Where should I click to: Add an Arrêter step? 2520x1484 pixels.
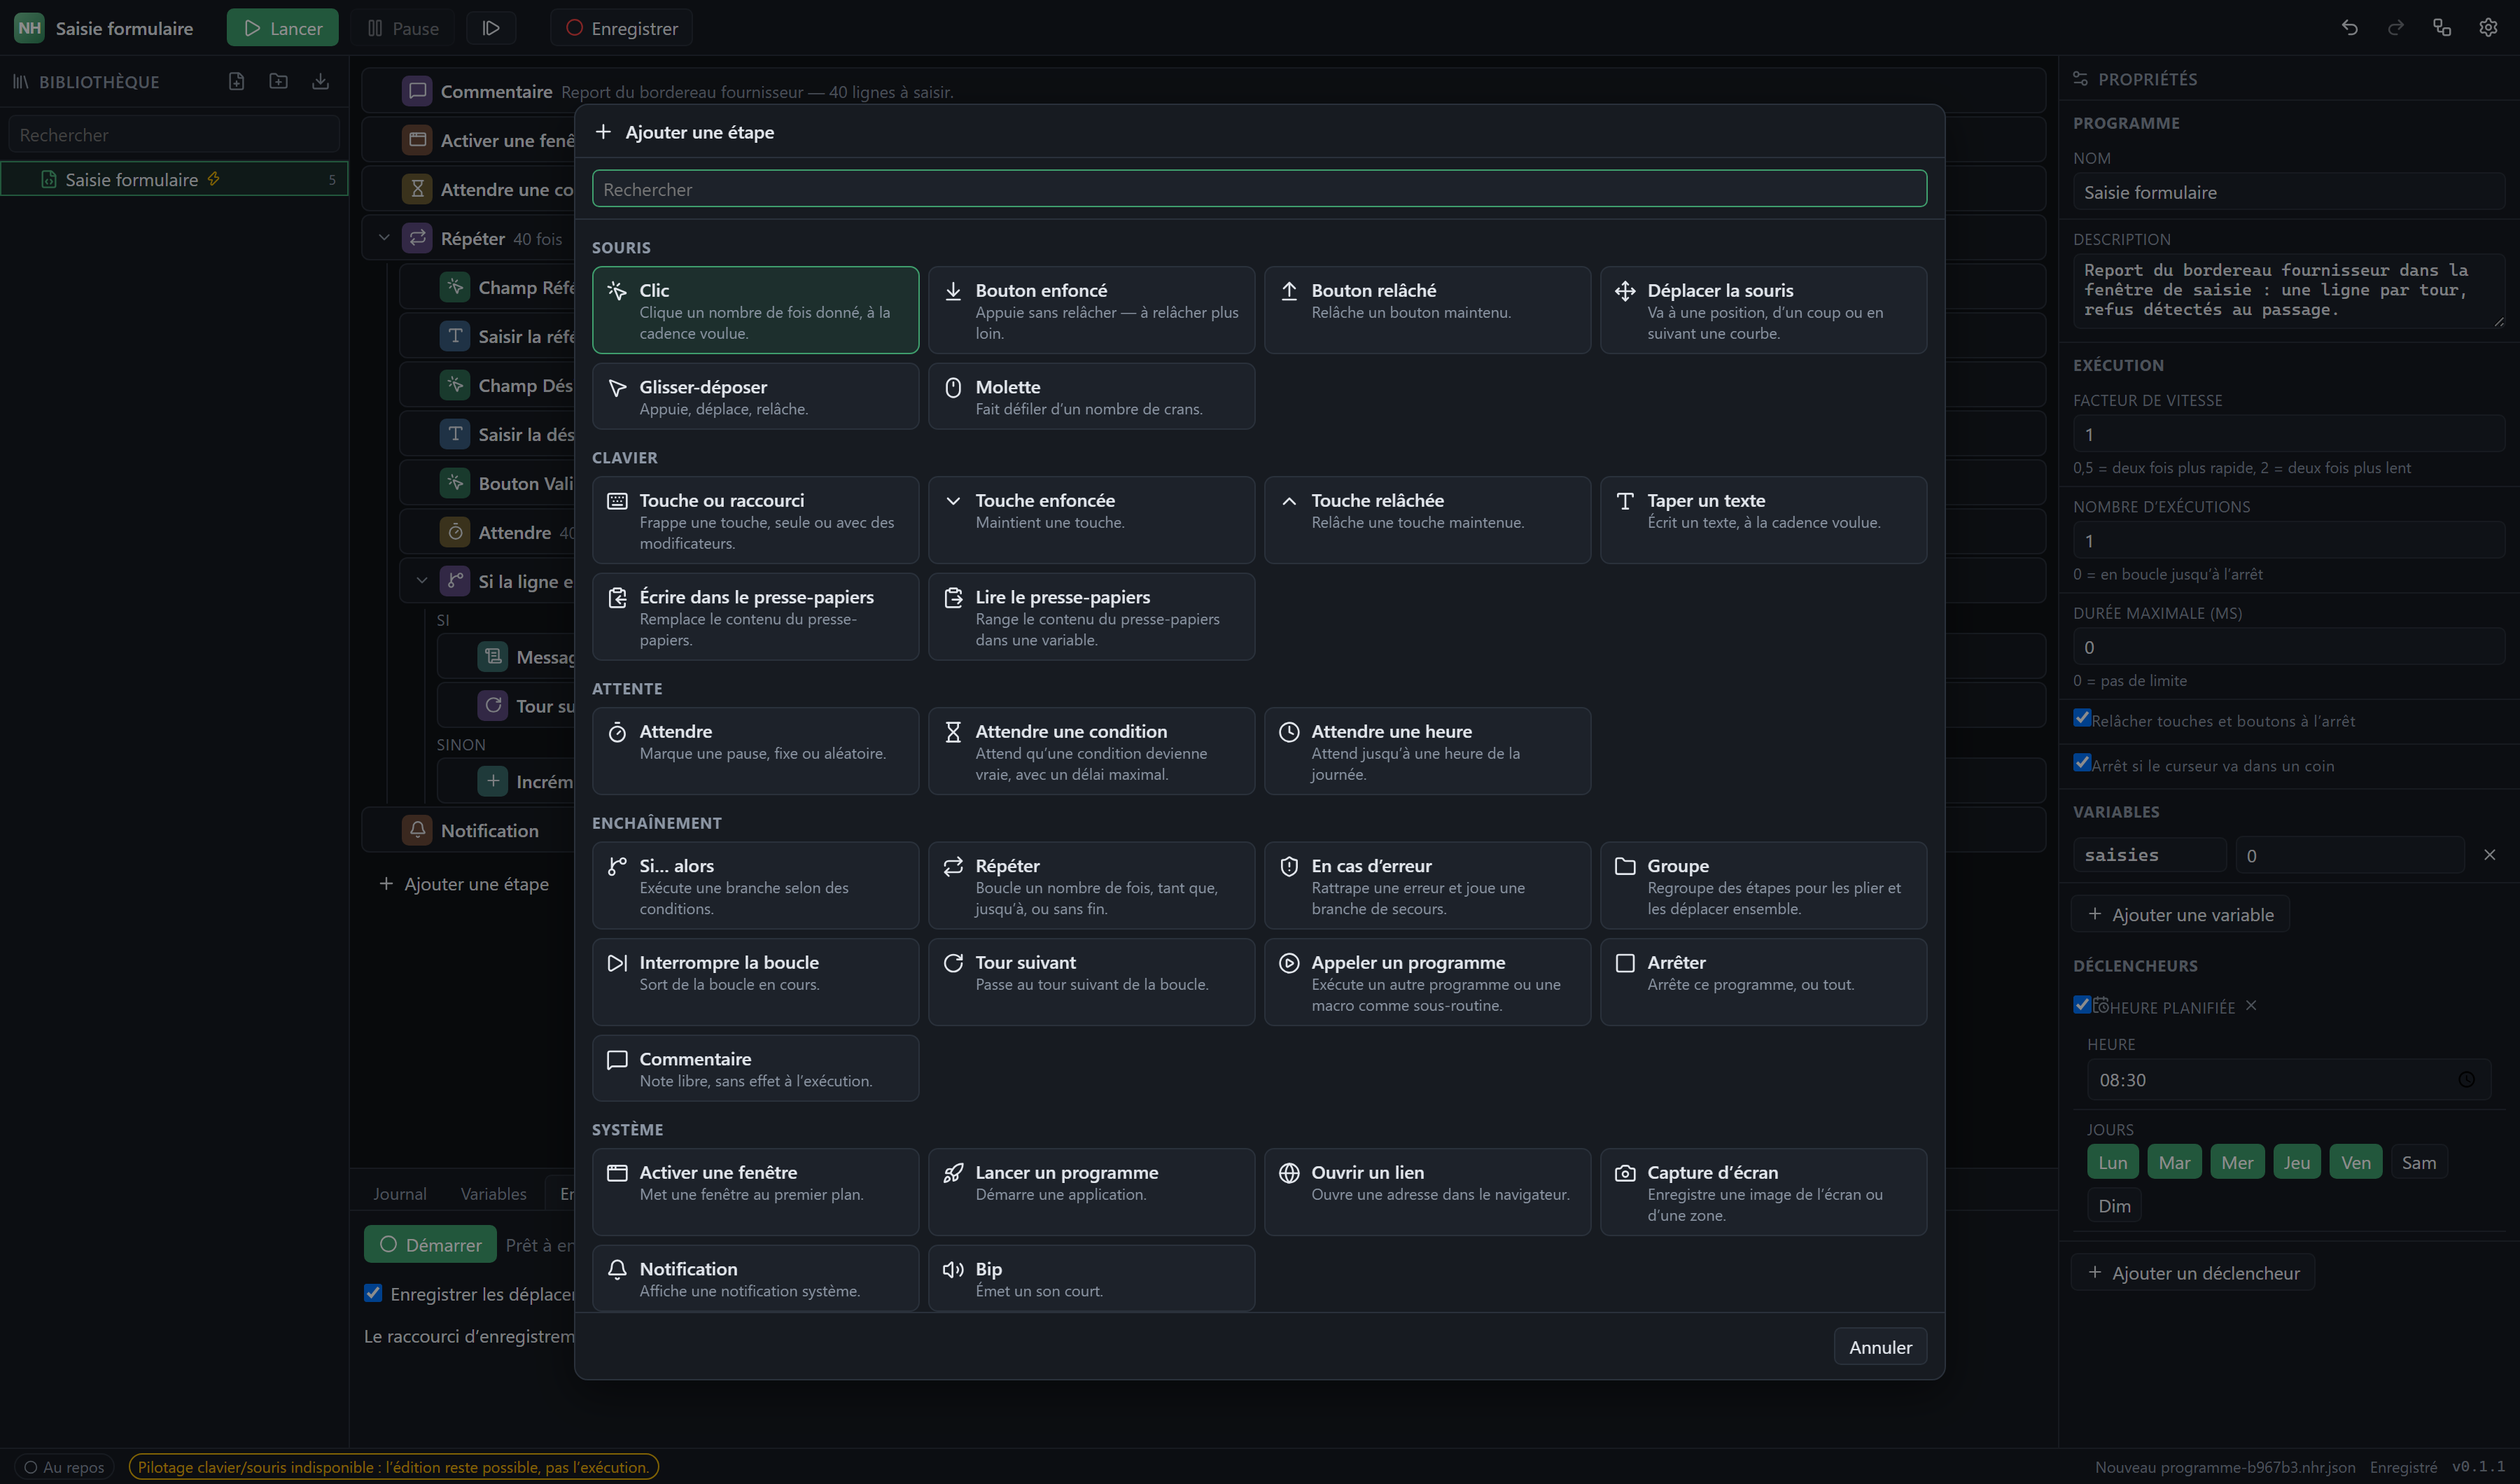(x=1763, y=982)
